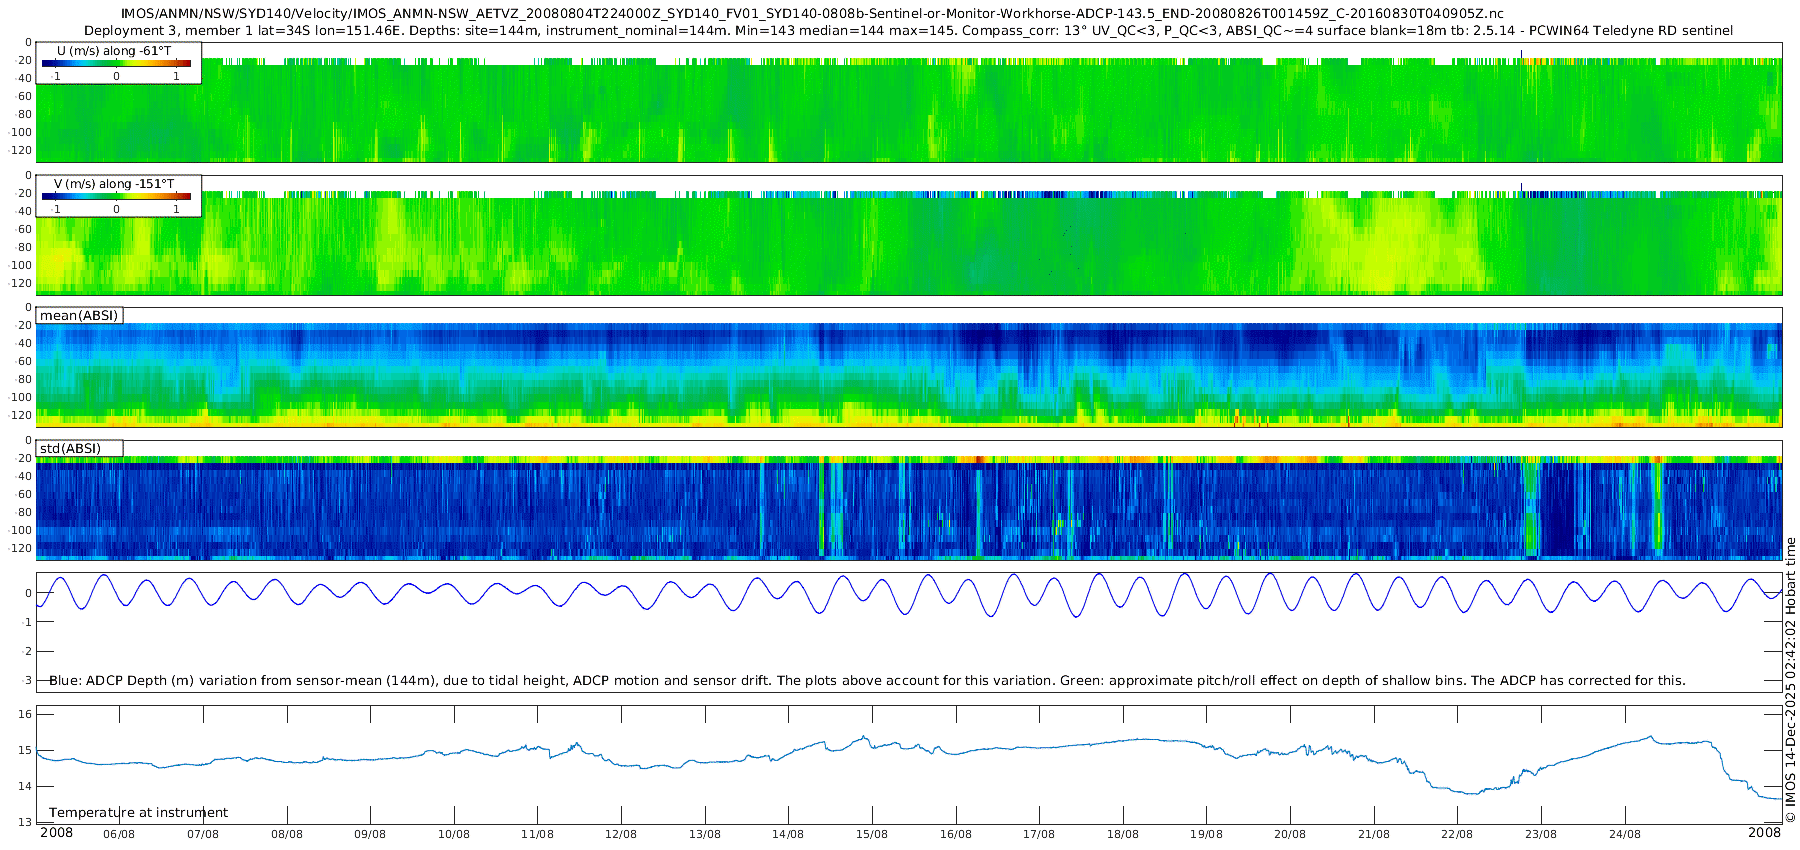
Task: Click the 2008 year label at right
Action: tap(1764, 833)
